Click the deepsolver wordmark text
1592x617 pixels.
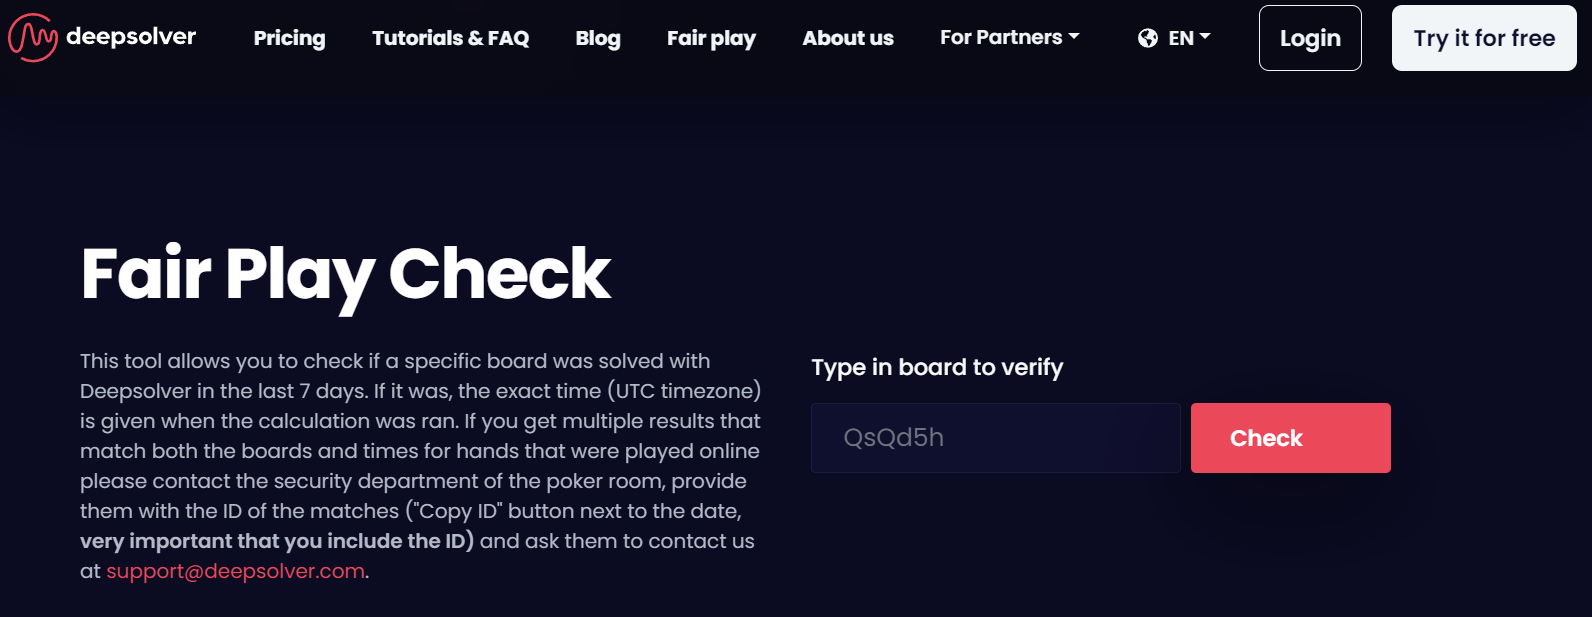[x=131, y=37]
